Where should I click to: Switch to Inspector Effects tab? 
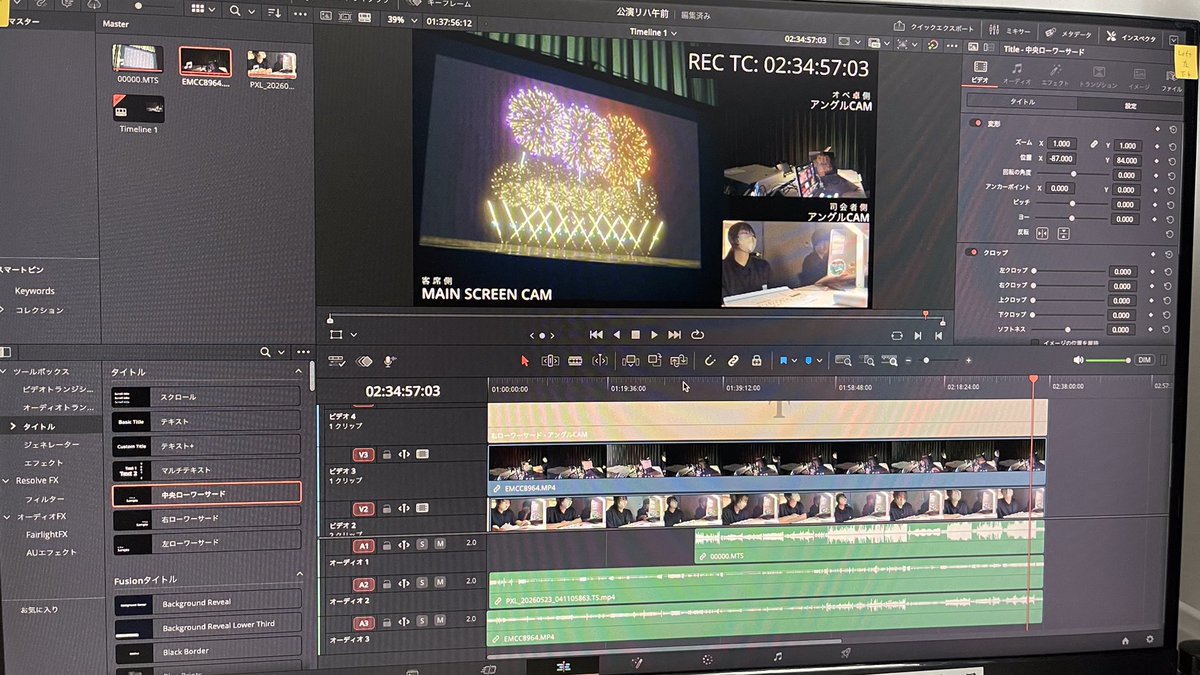(1056, 74)
